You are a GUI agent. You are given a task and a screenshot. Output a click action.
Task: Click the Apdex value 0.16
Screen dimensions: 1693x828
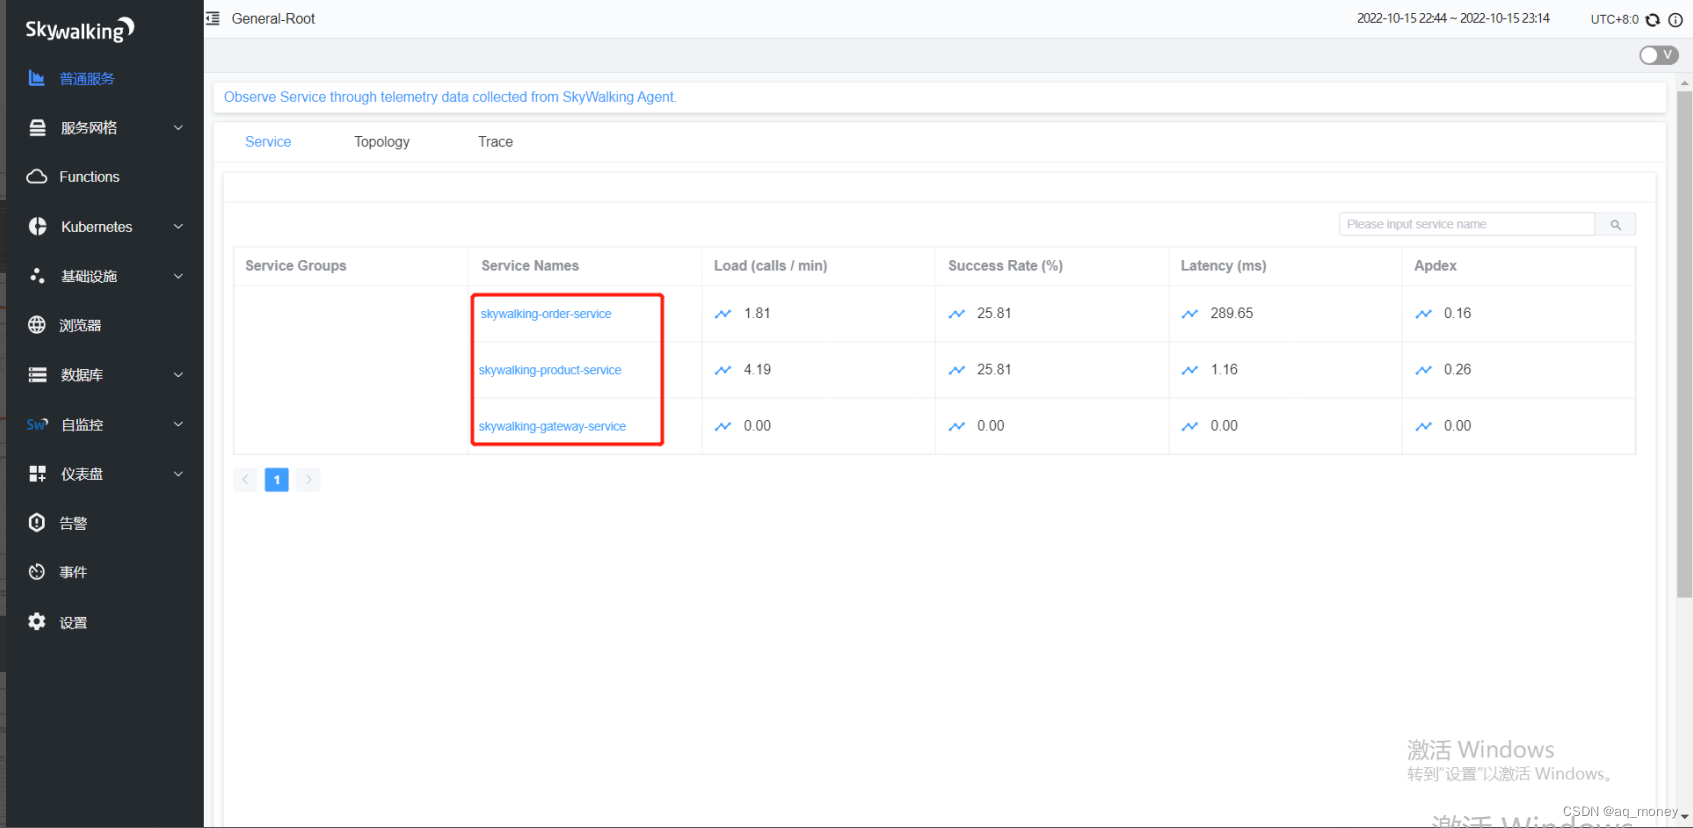pos(1457,314)
